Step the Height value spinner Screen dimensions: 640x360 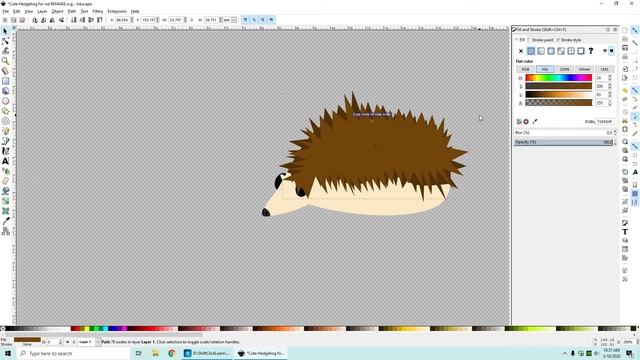220,20
